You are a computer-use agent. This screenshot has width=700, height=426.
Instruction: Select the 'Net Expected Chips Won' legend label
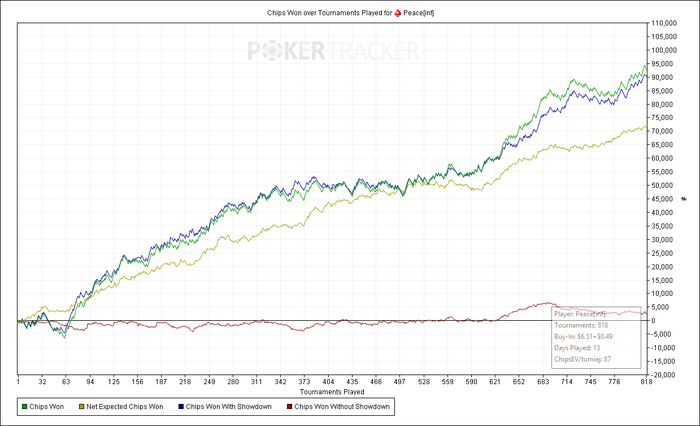pos(125,407)
